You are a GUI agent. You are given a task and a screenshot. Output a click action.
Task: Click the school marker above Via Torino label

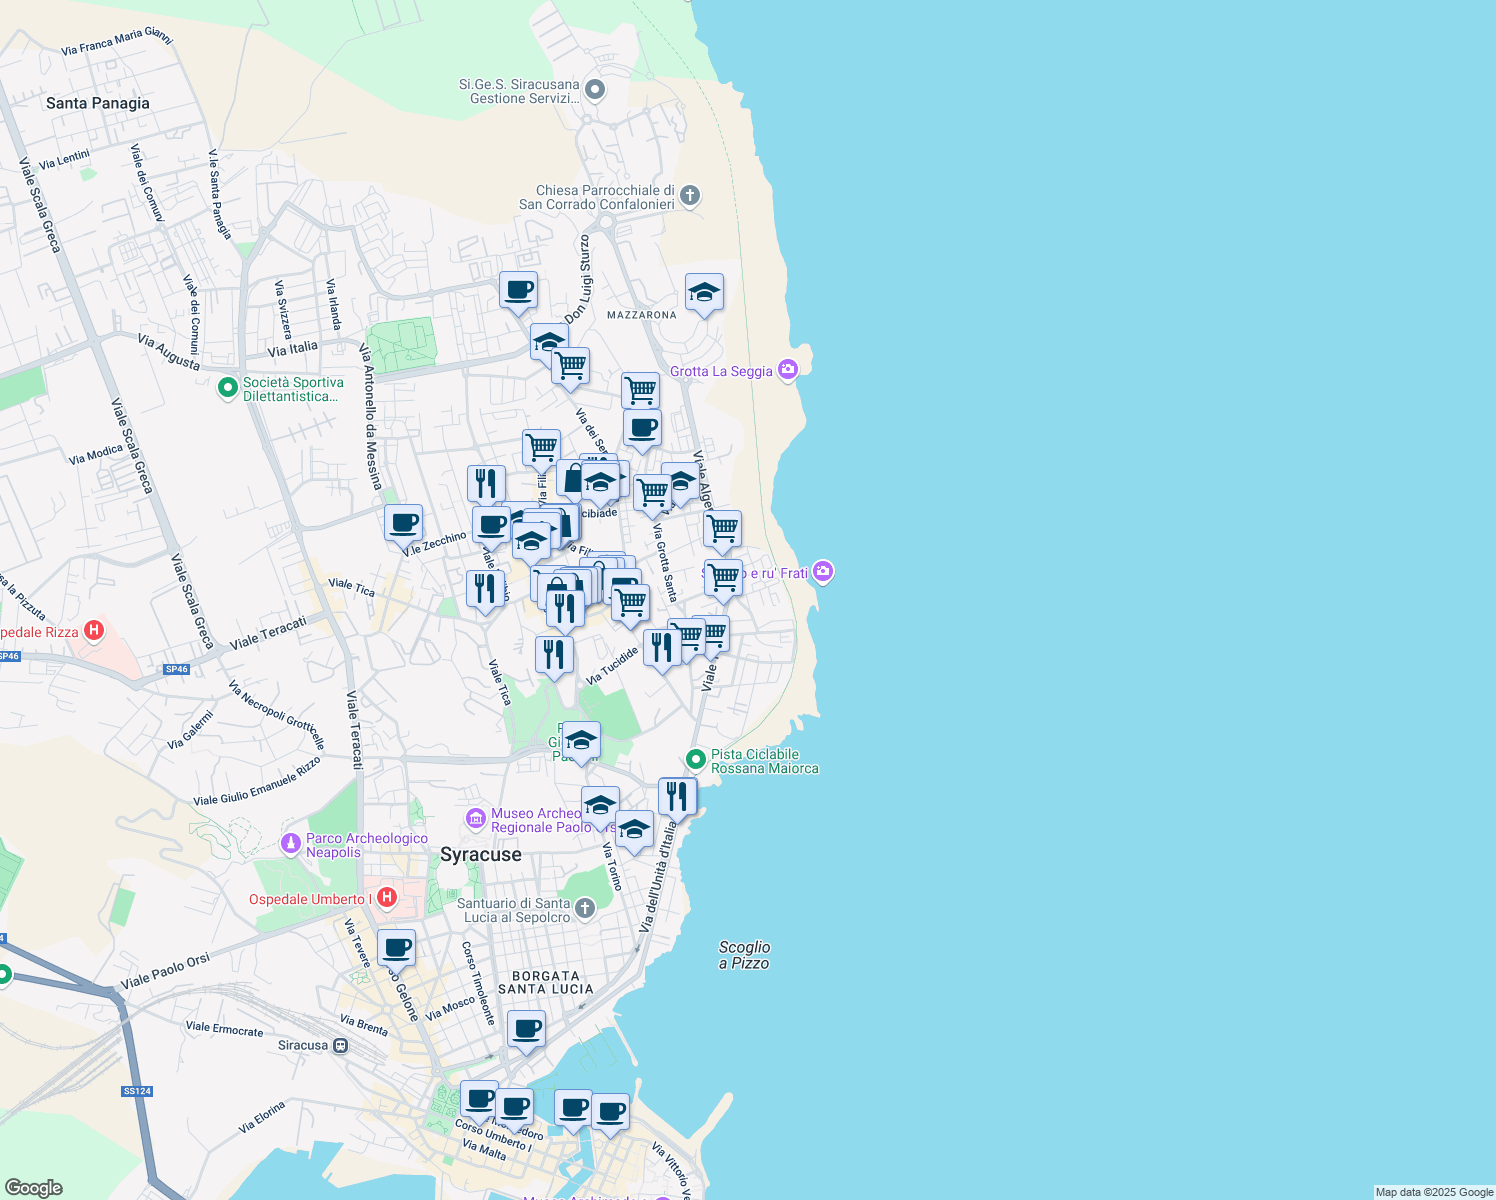600,806
